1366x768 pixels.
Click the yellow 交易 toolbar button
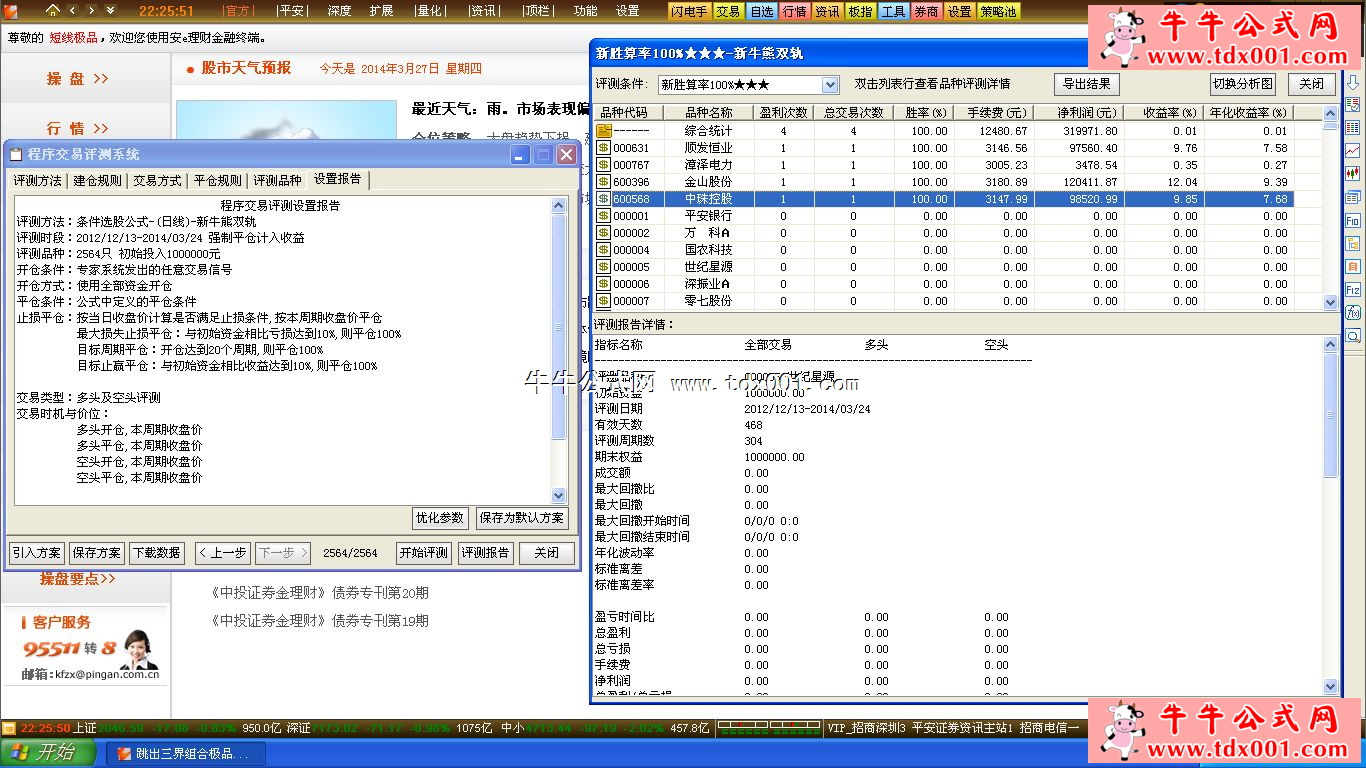[x=728, y=11]
